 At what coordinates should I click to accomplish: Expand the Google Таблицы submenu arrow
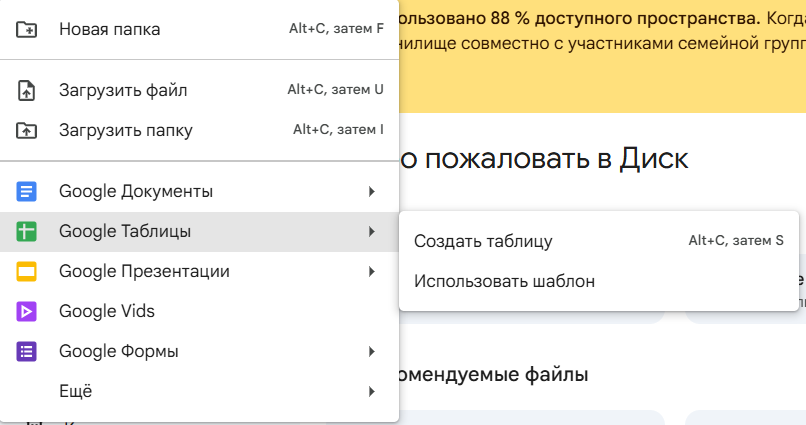point(372,232)
